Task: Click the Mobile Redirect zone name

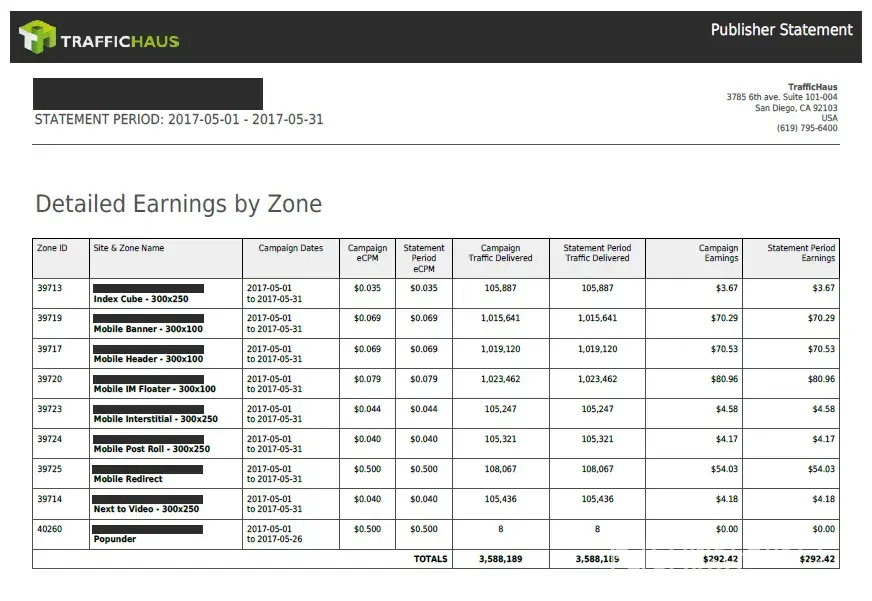Action: [x=128, y=479]
